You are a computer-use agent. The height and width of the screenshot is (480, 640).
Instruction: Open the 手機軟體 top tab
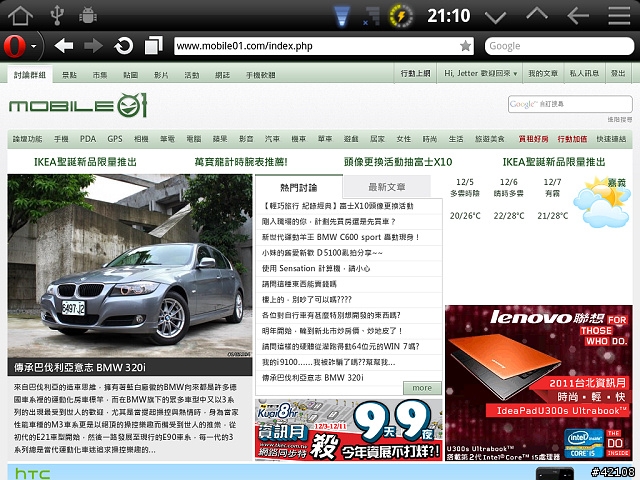[260, 75]
